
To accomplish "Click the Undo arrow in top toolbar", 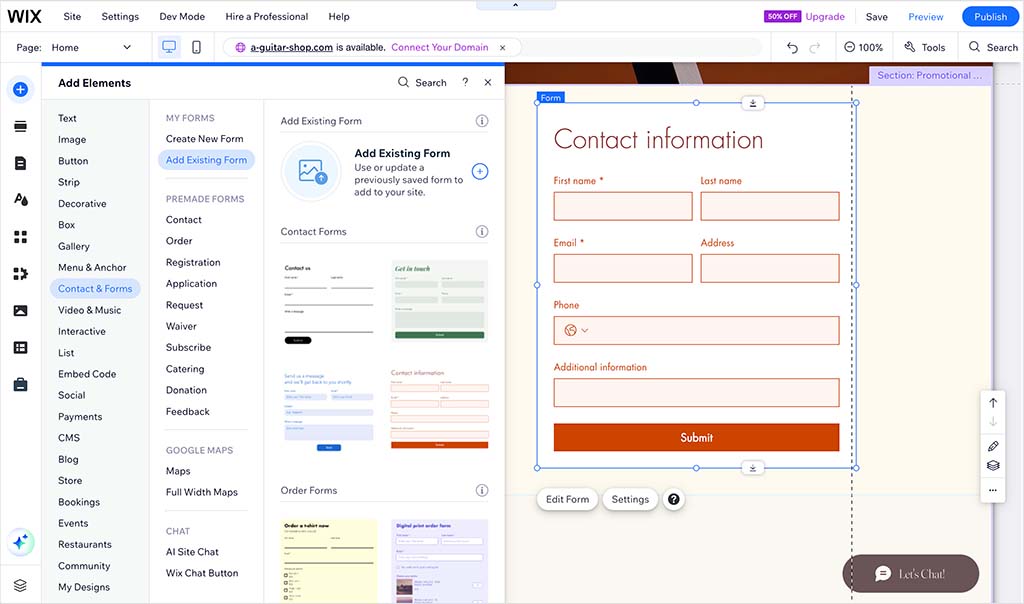I will click(x=792, y=47).
